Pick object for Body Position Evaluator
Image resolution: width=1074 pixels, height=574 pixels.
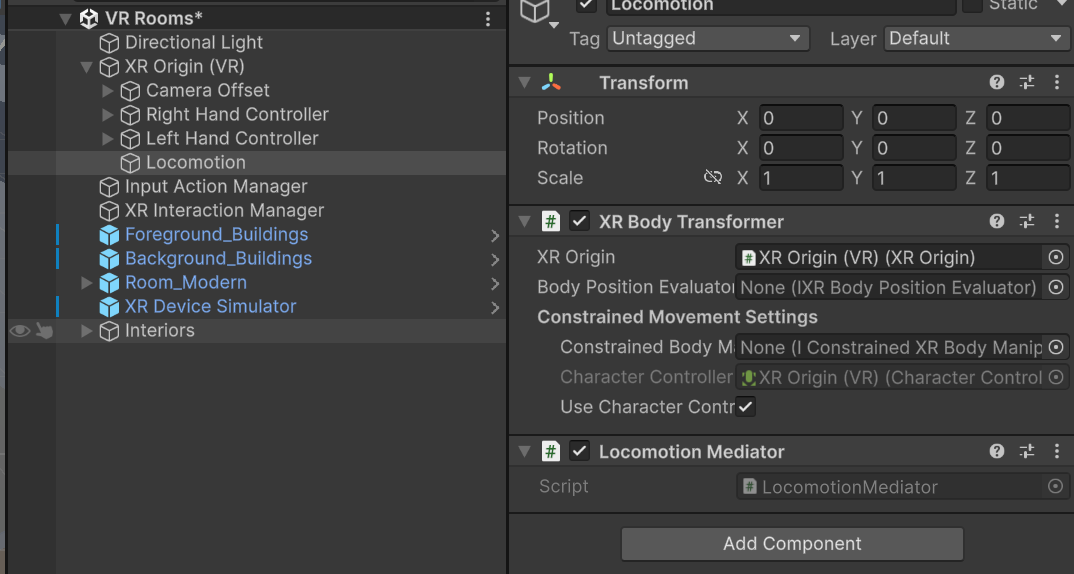tap(1056, 288)
